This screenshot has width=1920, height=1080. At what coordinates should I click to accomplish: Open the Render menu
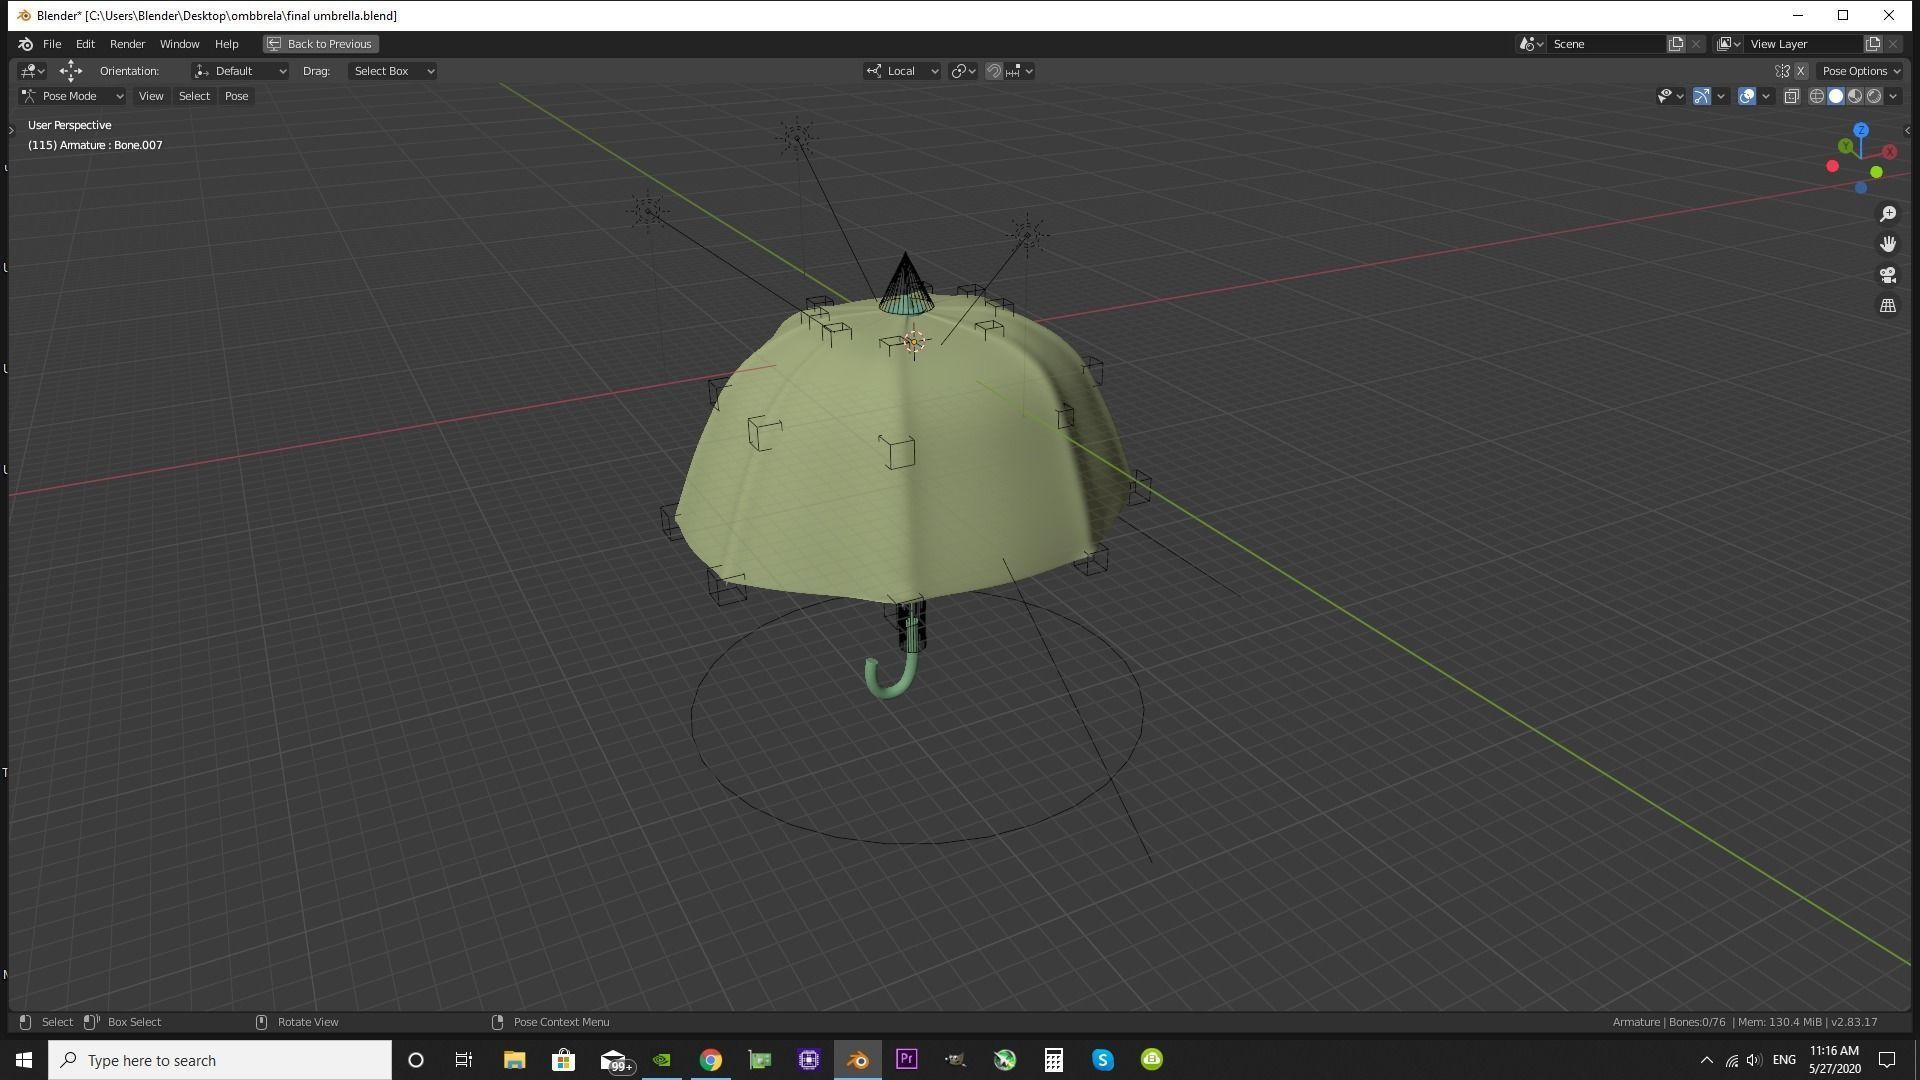[x=127, y=44]
